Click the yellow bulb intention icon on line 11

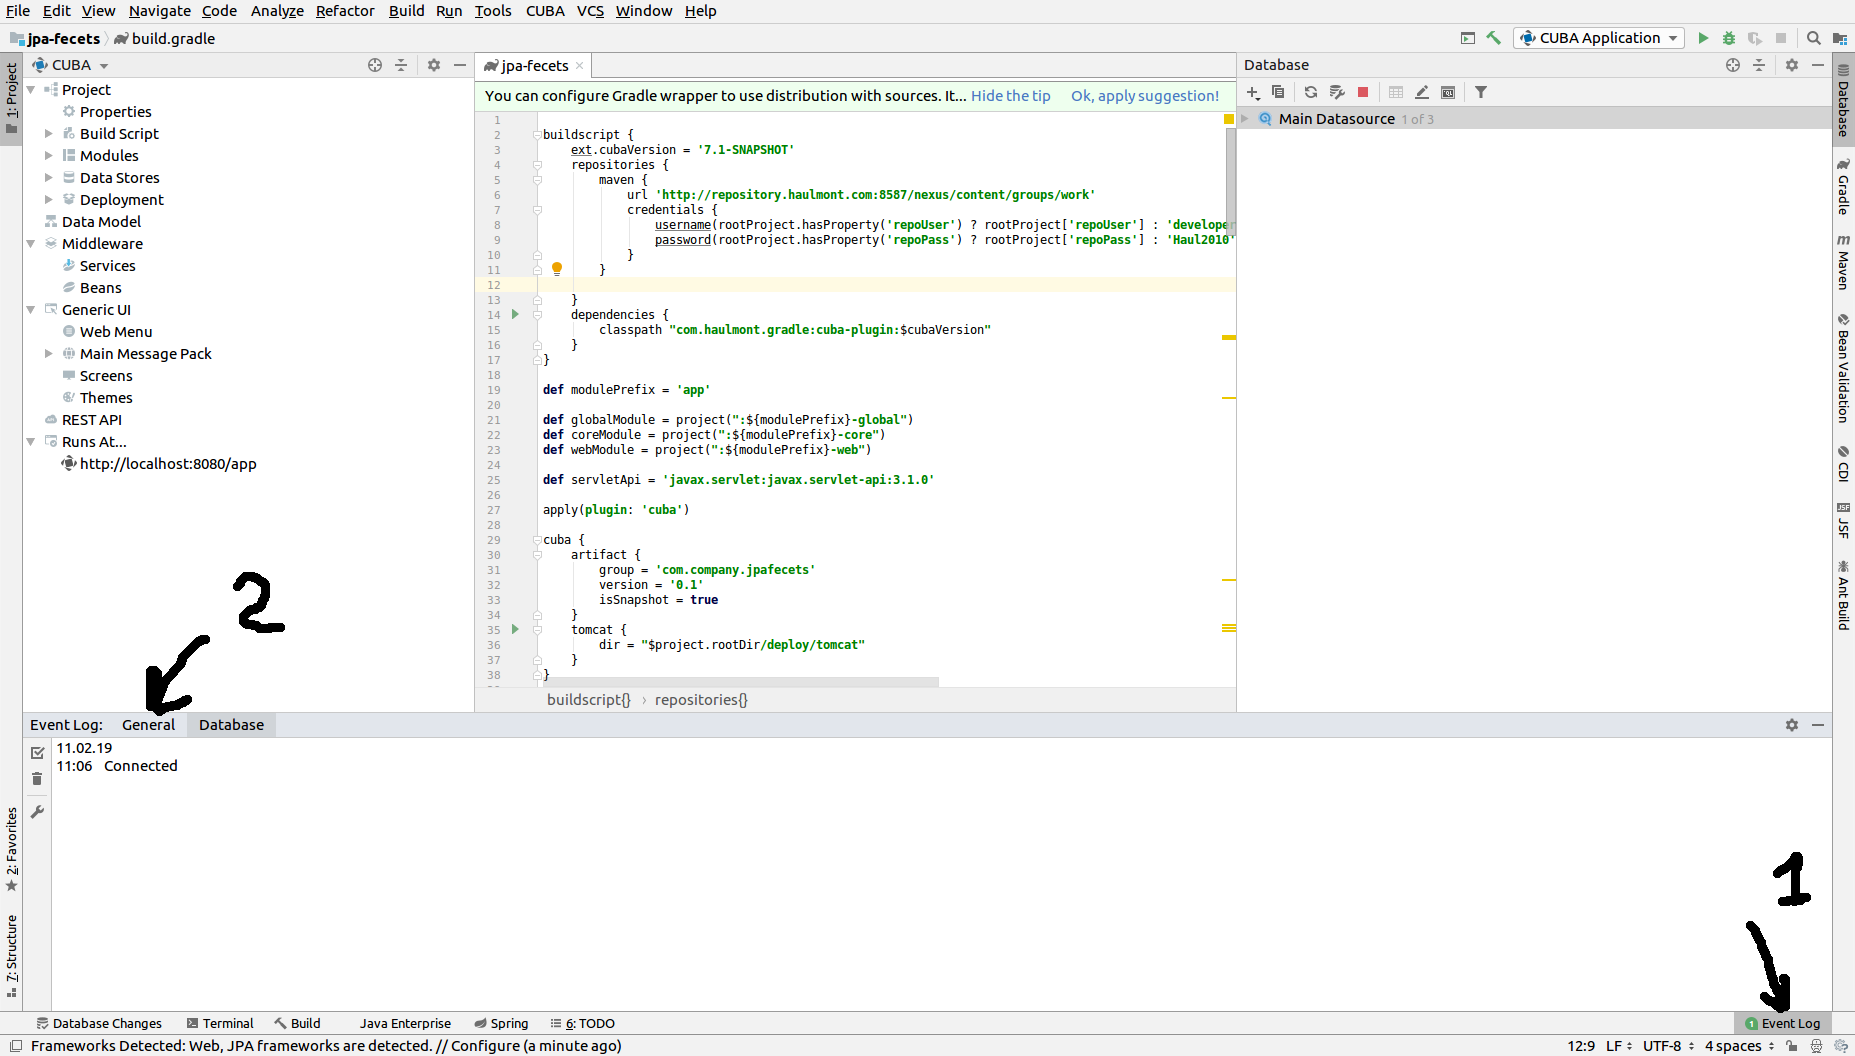click(557, 268)
